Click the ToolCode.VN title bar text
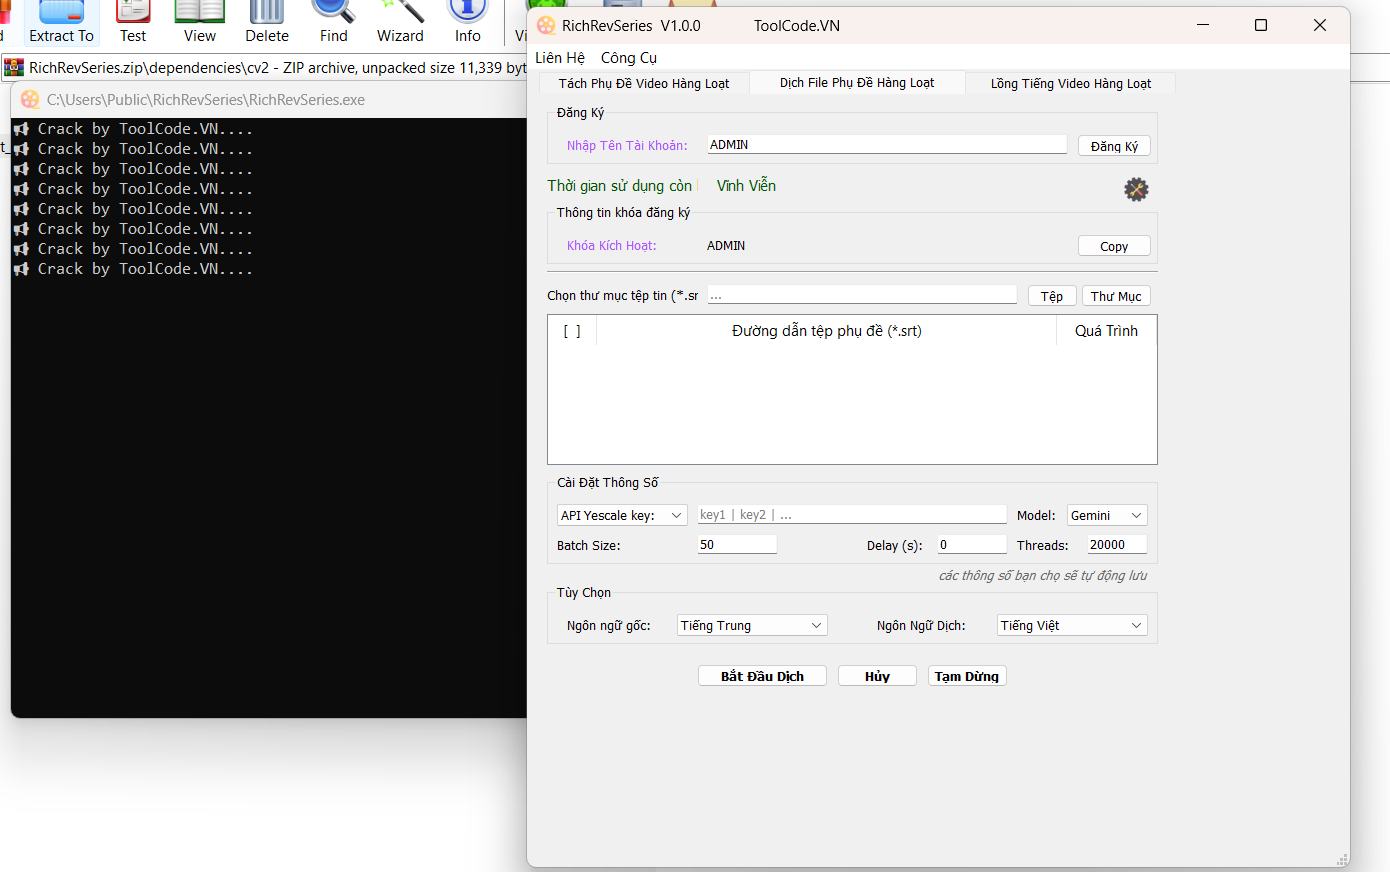 (797, 26)
